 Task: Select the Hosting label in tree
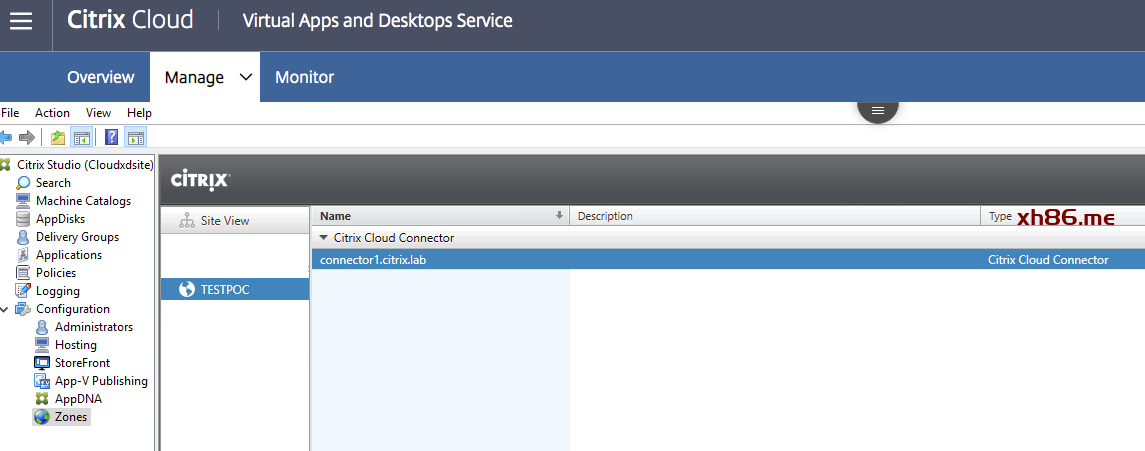pyautogui.click(x=76, y=344)
